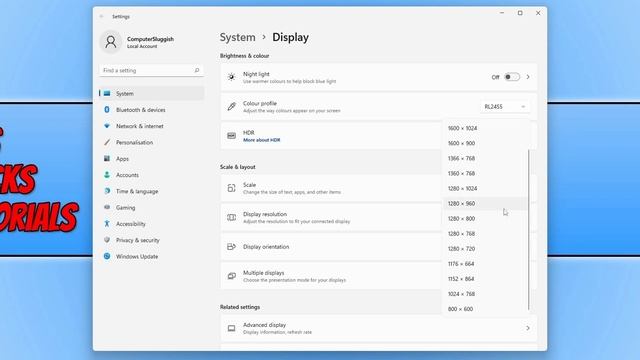Viewport: 640px width, 360px height.
Task: Open Time & language settings
Action: point(151,191)
